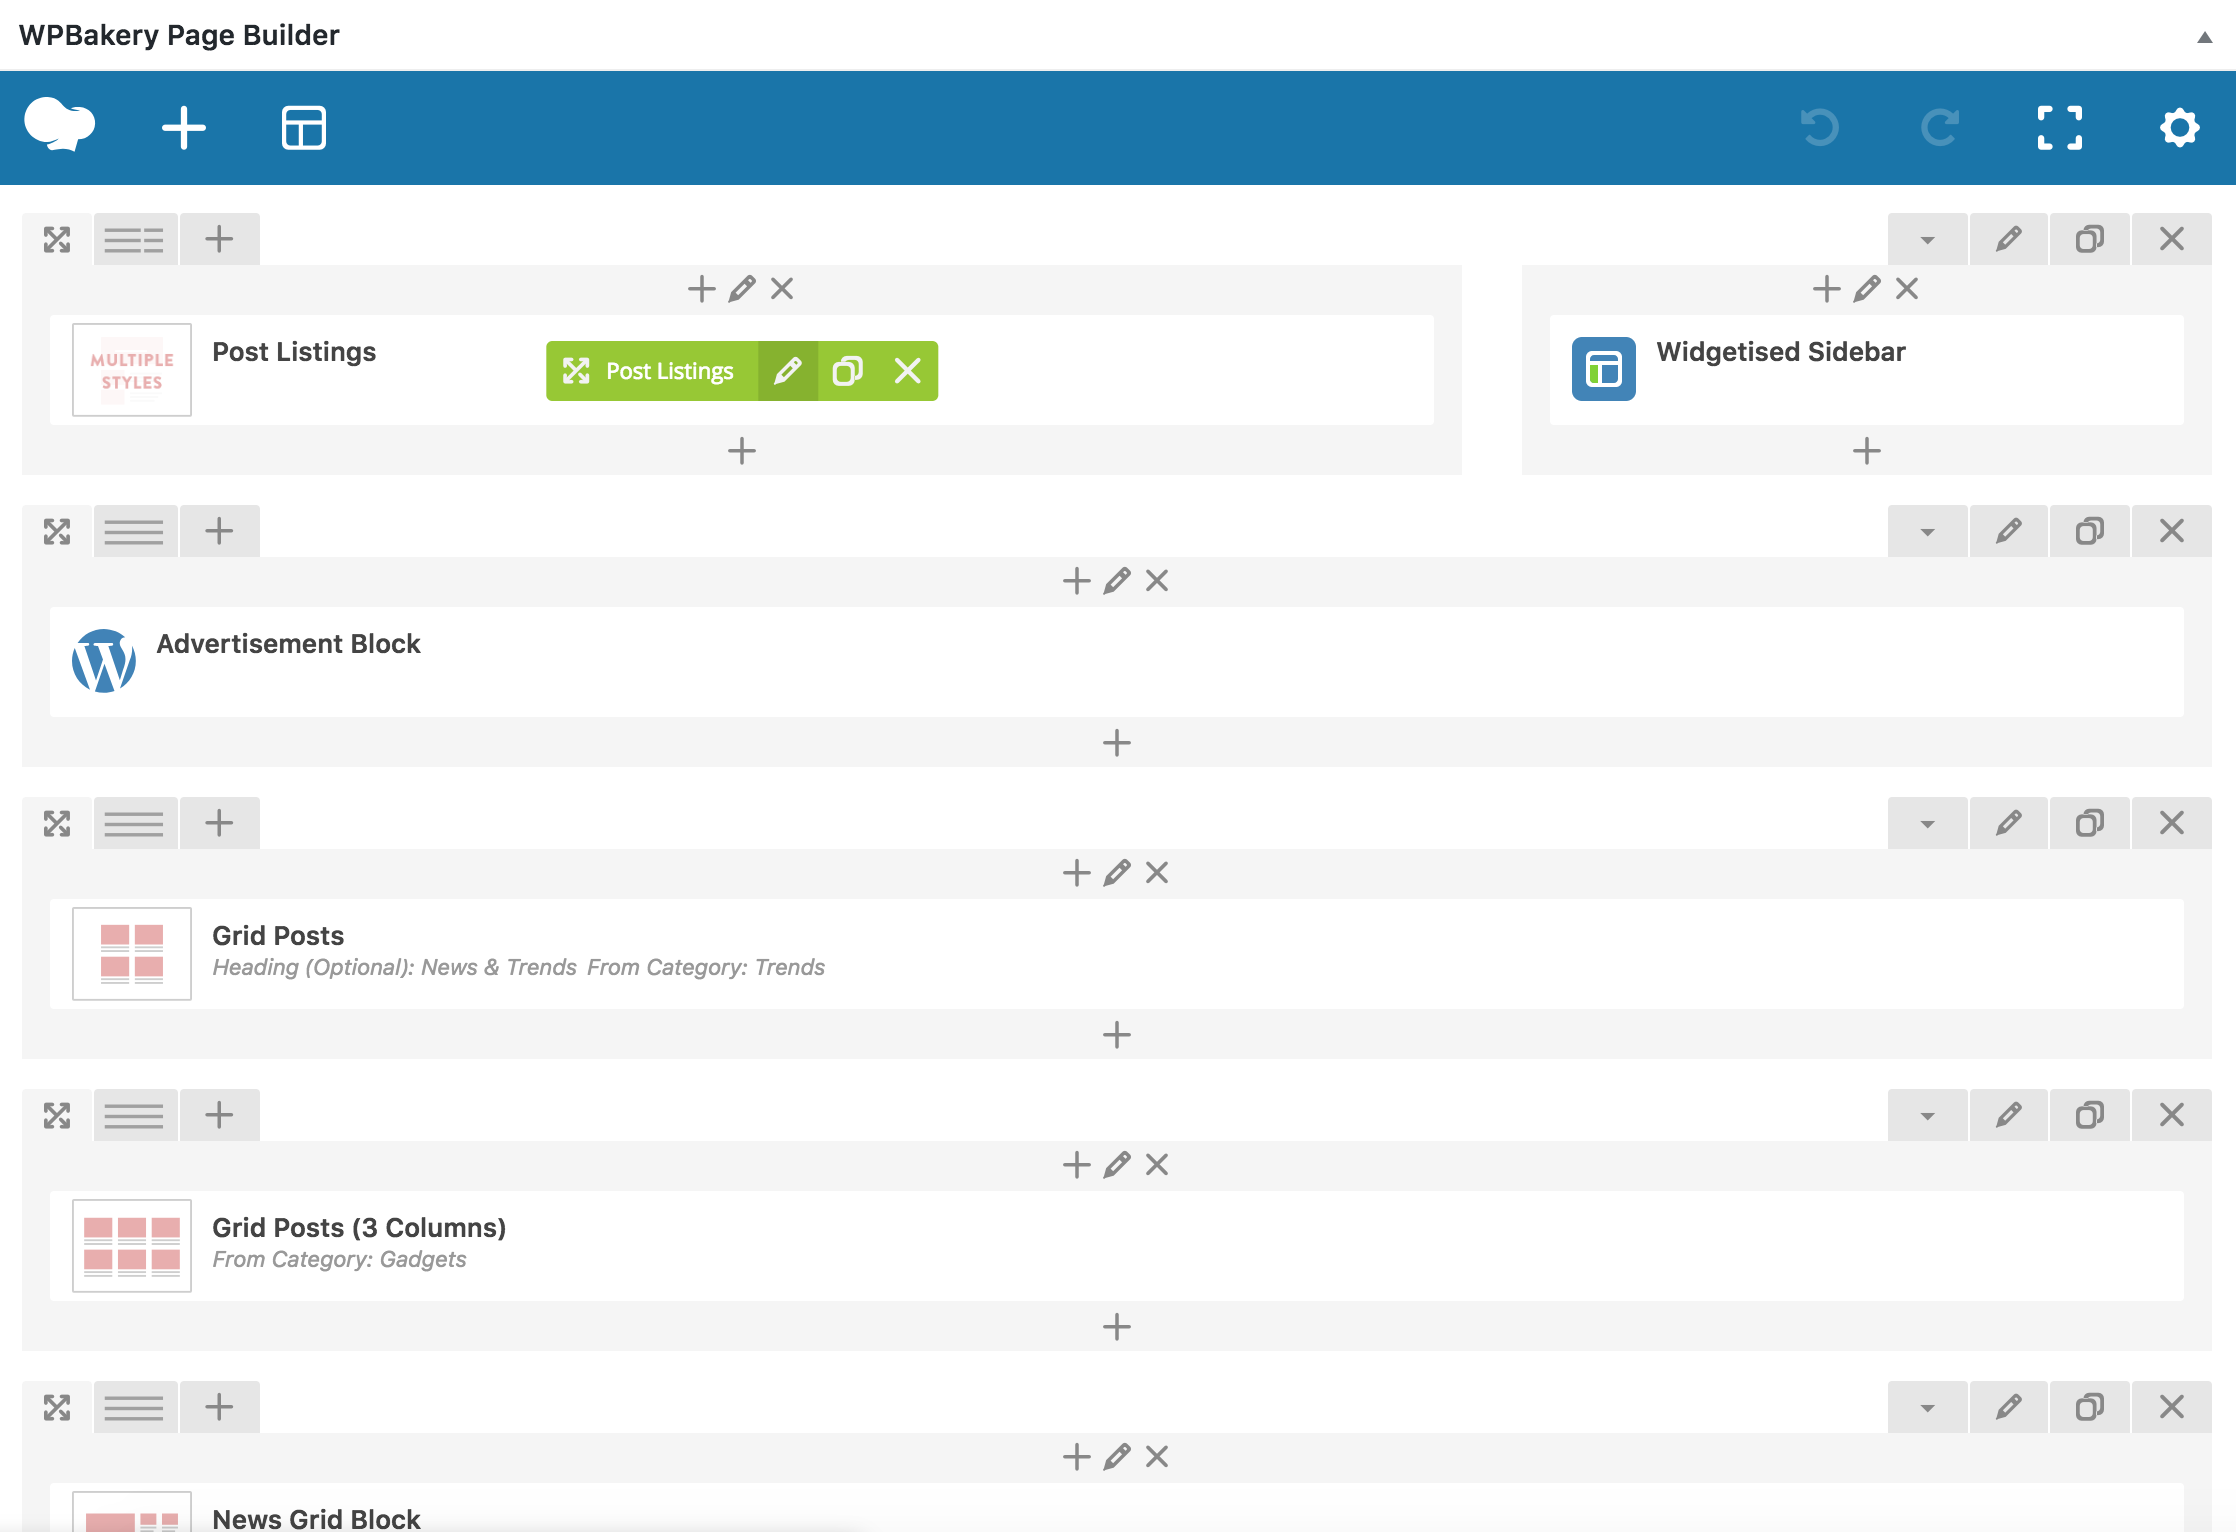The height and width of the screenshot is (1532, 2236).
Task: Delete the Grid Posts (3 Columns) column
Action: click(x=1157, y=1165)
